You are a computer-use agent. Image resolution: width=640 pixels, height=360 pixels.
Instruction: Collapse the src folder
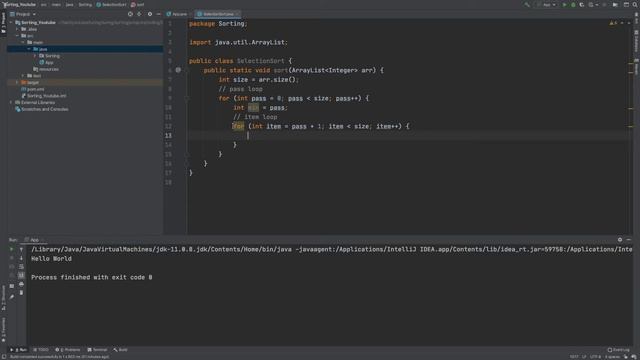click(x=17, y=36)
